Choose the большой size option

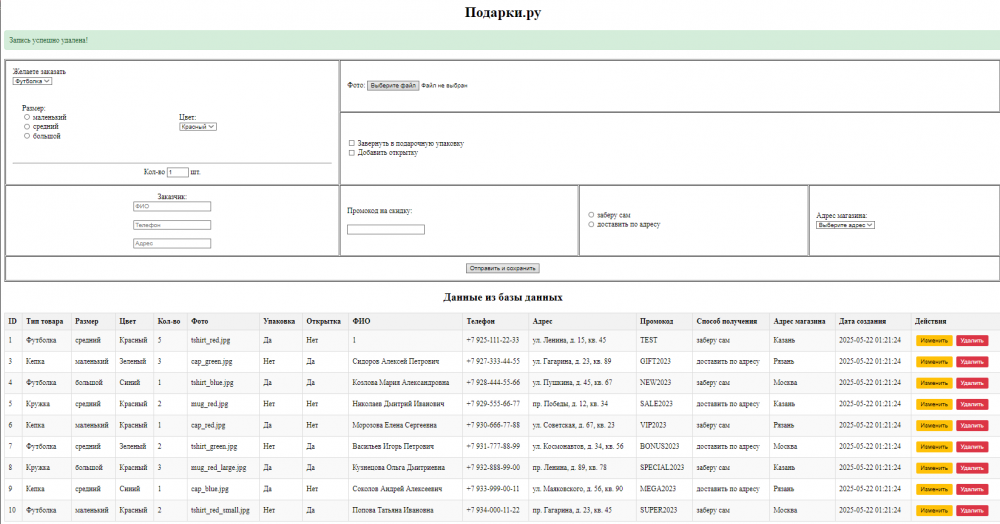[27, 136]
